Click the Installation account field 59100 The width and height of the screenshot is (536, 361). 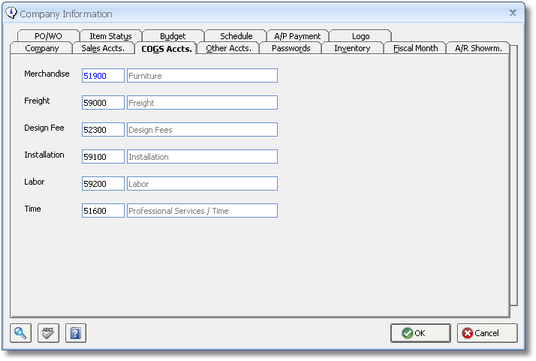click(103, 157)
